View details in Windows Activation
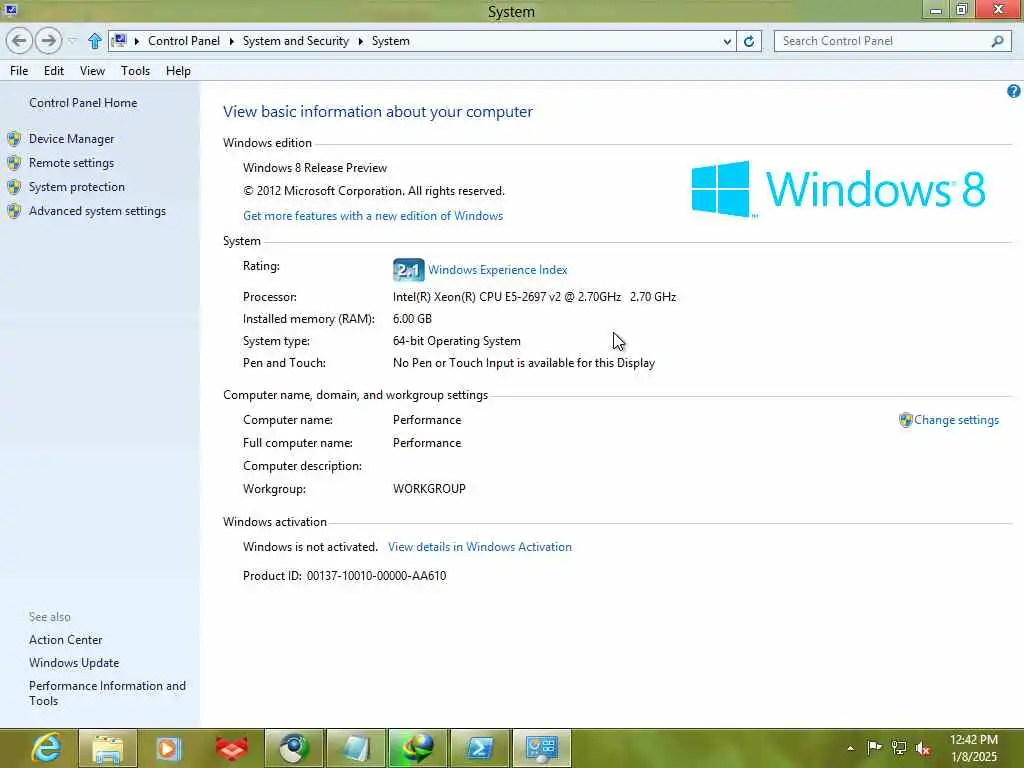The height and width of the screenshot is (768, 1024). click(x=480, y=547)
